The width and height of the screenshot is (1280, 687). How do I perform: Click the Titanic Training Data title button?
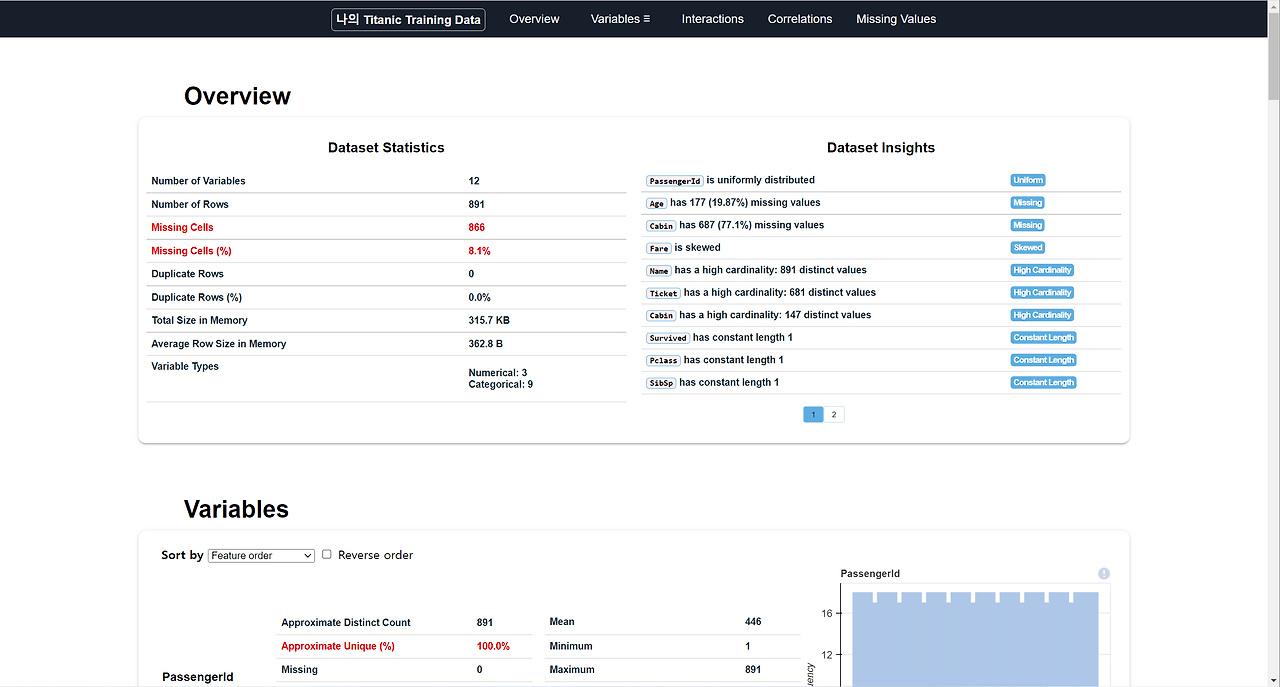click(408, 19)
